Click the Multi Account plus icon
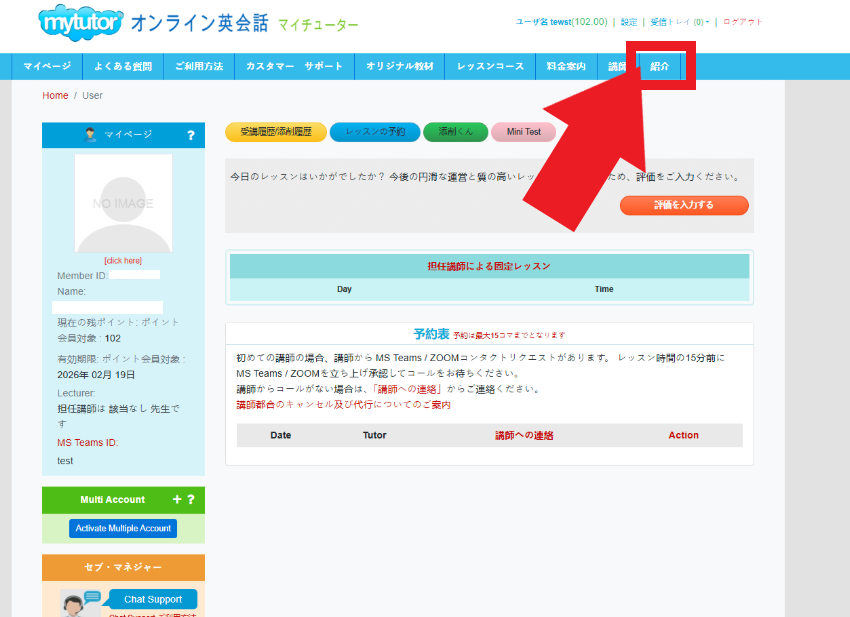 coord(177,499)
